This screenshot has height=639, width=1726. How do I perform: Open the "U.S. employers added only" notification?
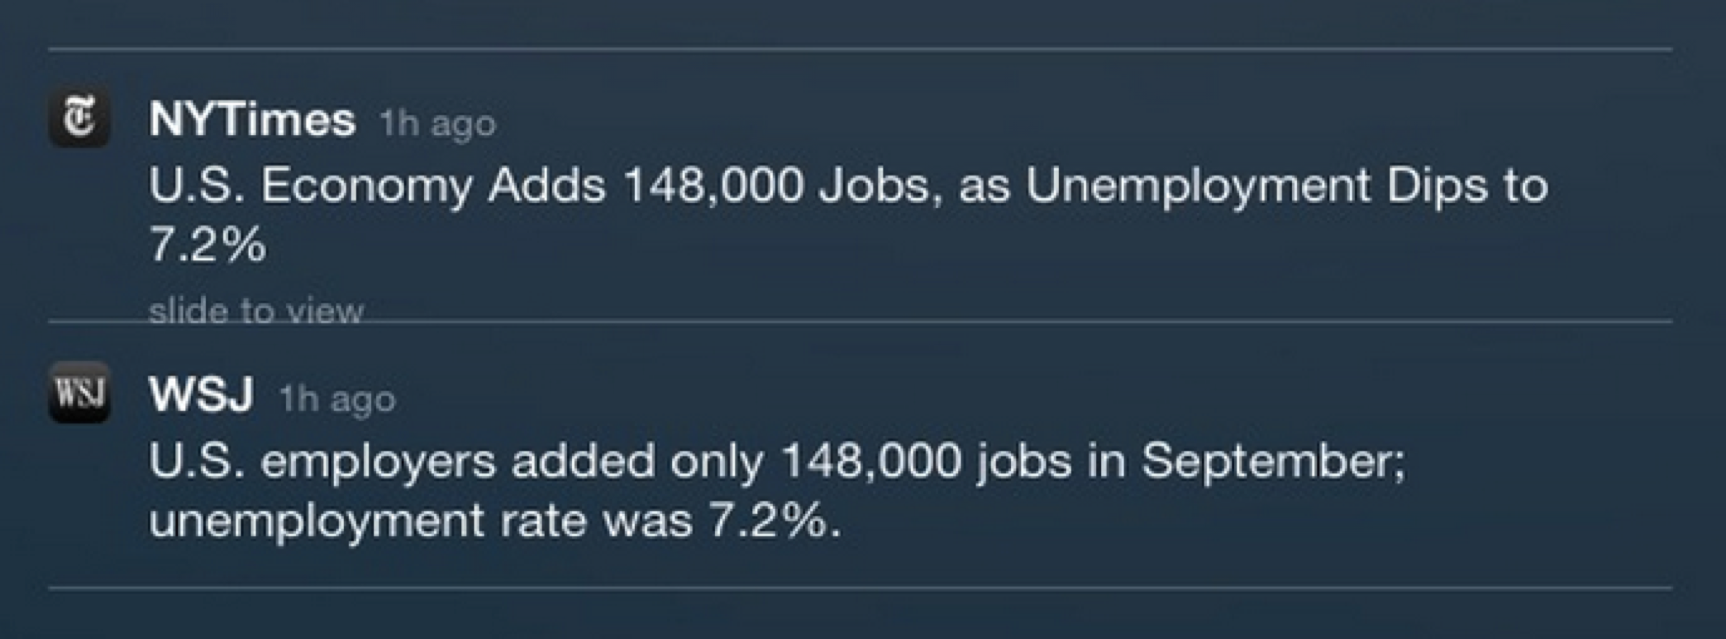coord(776,462)
